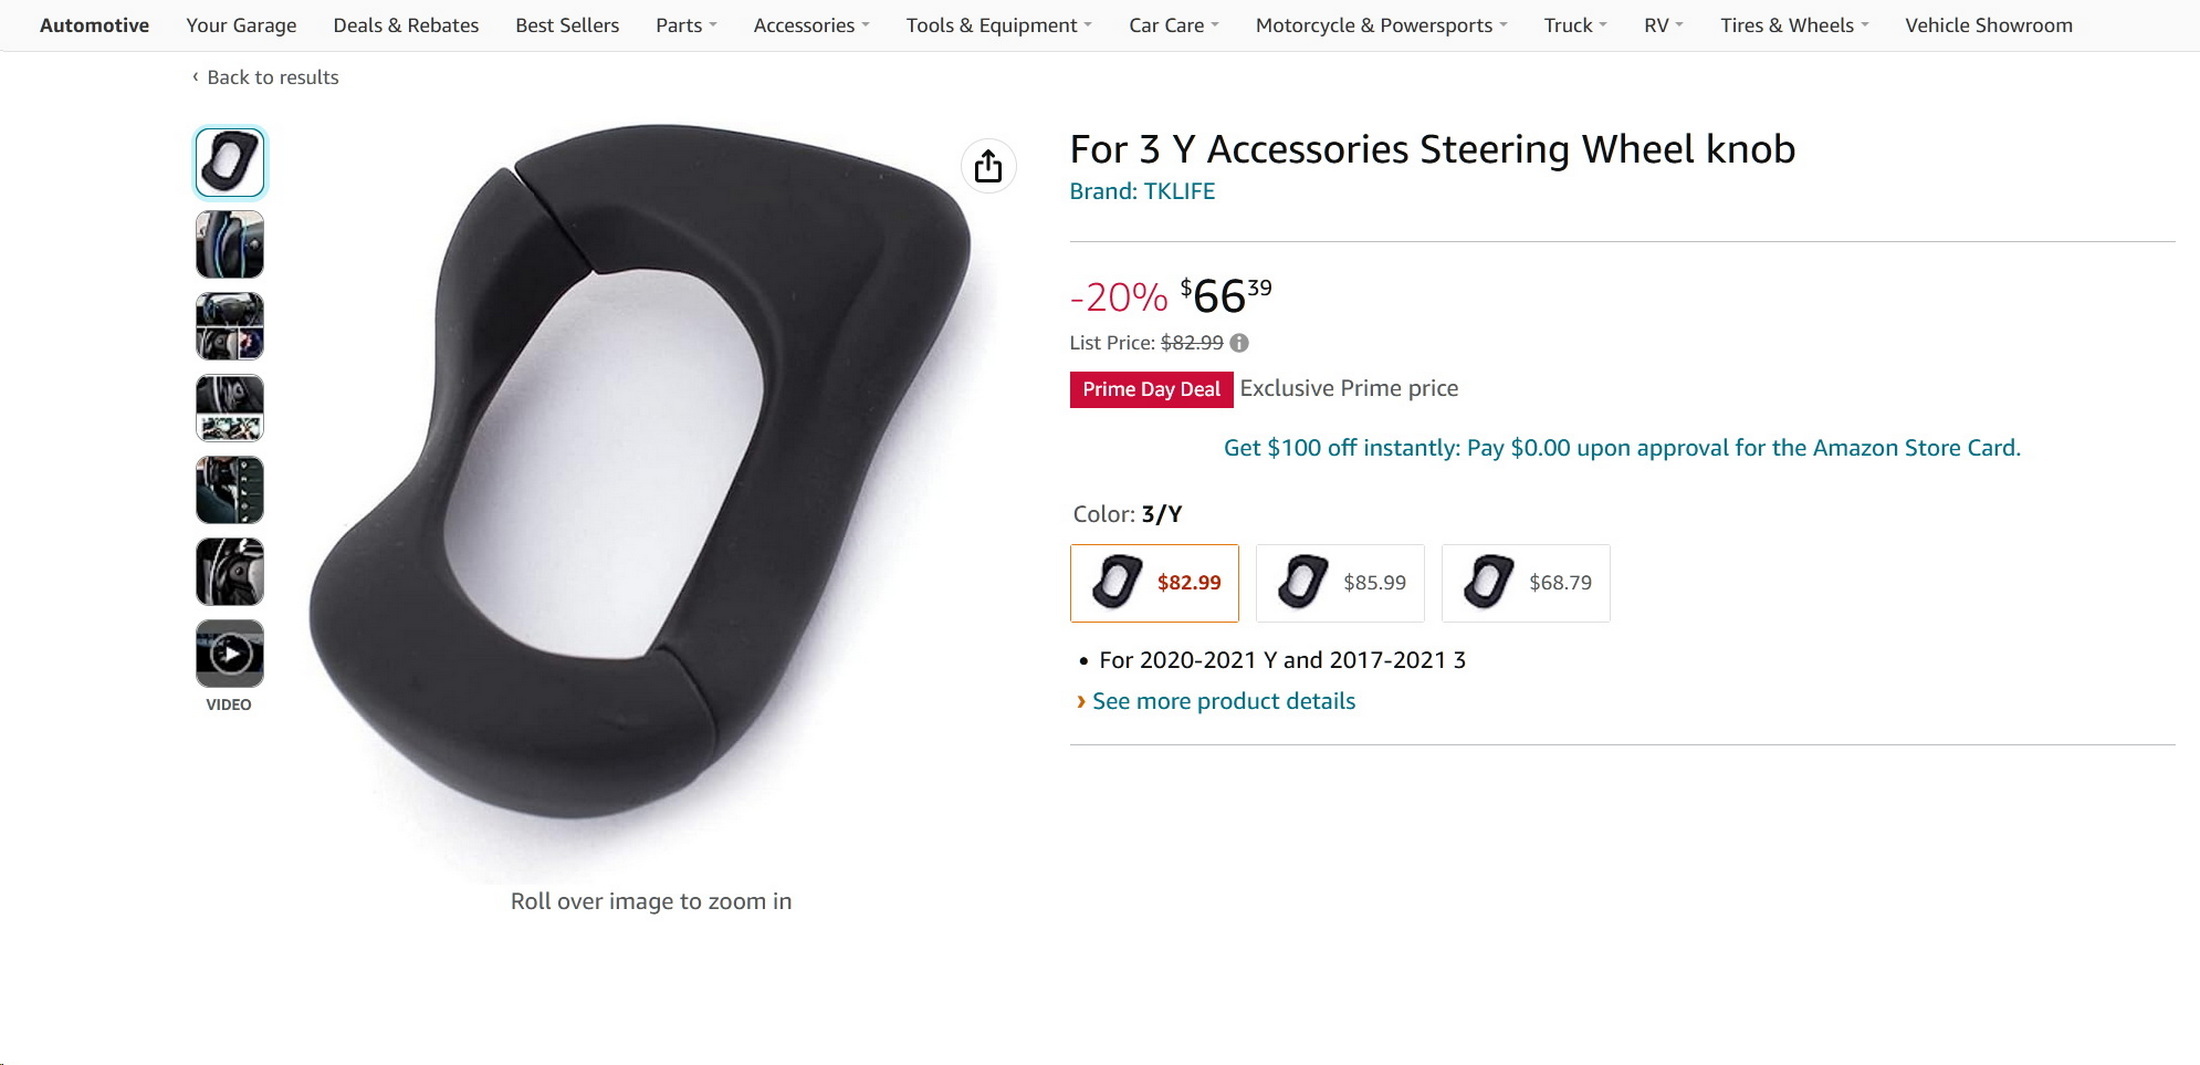Click the Back to results arrow

pyautogui.click(x=196, y=77)
